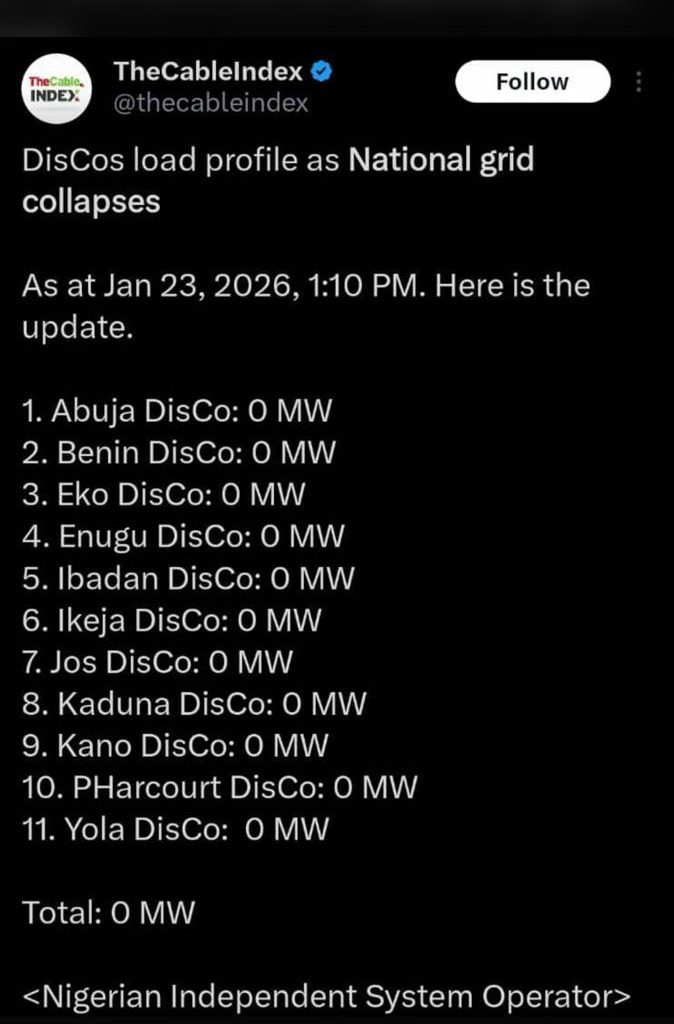Open TheCableIndex display name link
Screen dimensions: 674x1024
(x=207, y=70)
